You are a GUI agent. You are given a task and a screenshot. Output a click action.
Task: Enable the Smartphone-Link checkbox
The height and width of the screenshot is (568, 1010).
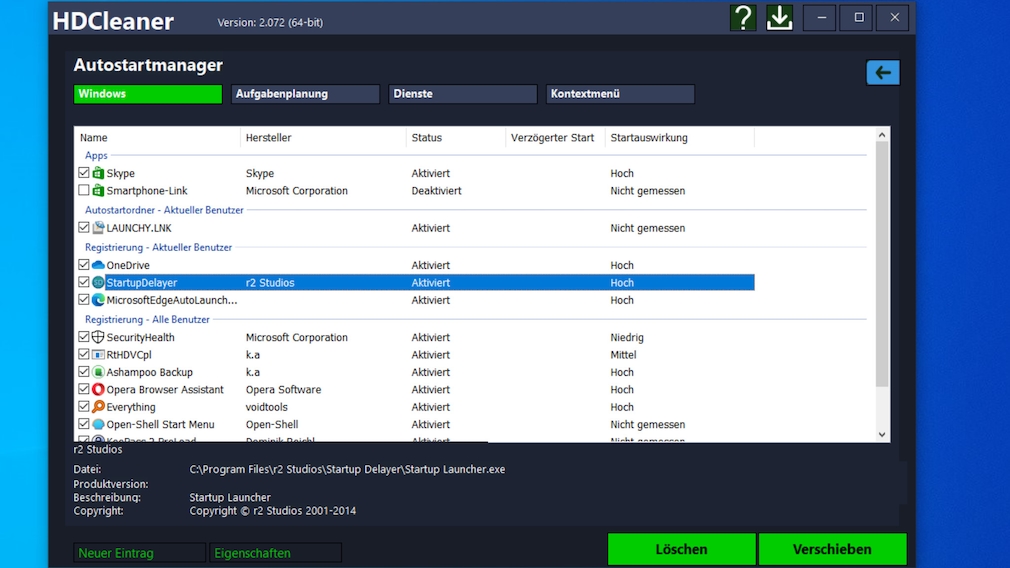pyautogui.click(x=84, y=190)
